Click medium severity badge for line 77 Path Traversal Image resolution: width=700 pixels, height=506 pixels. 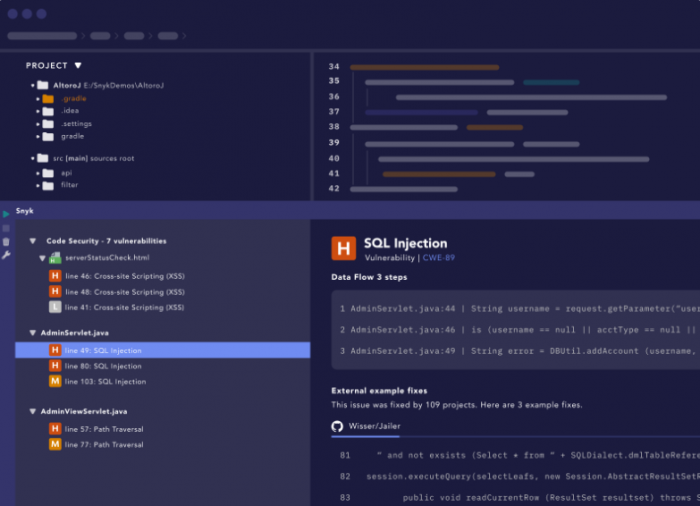click(55, 444)
